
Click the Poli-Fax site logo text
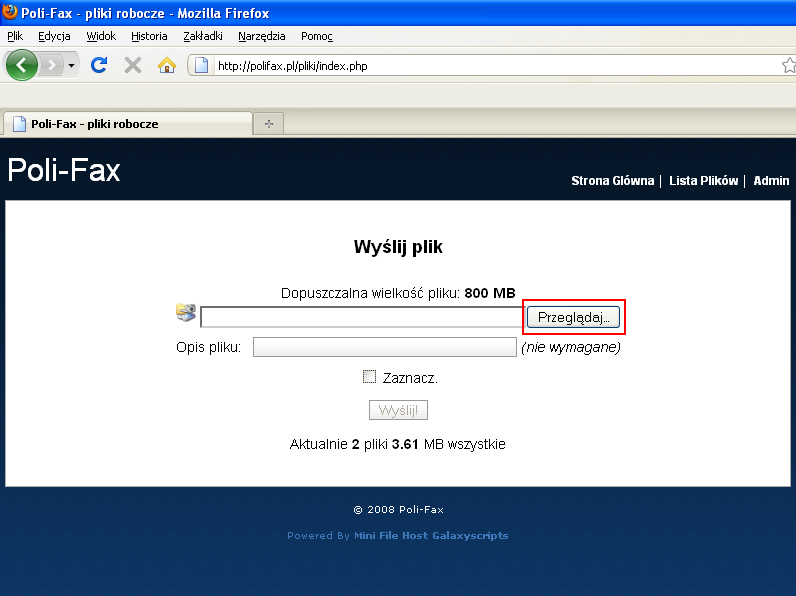click(64, 170)
